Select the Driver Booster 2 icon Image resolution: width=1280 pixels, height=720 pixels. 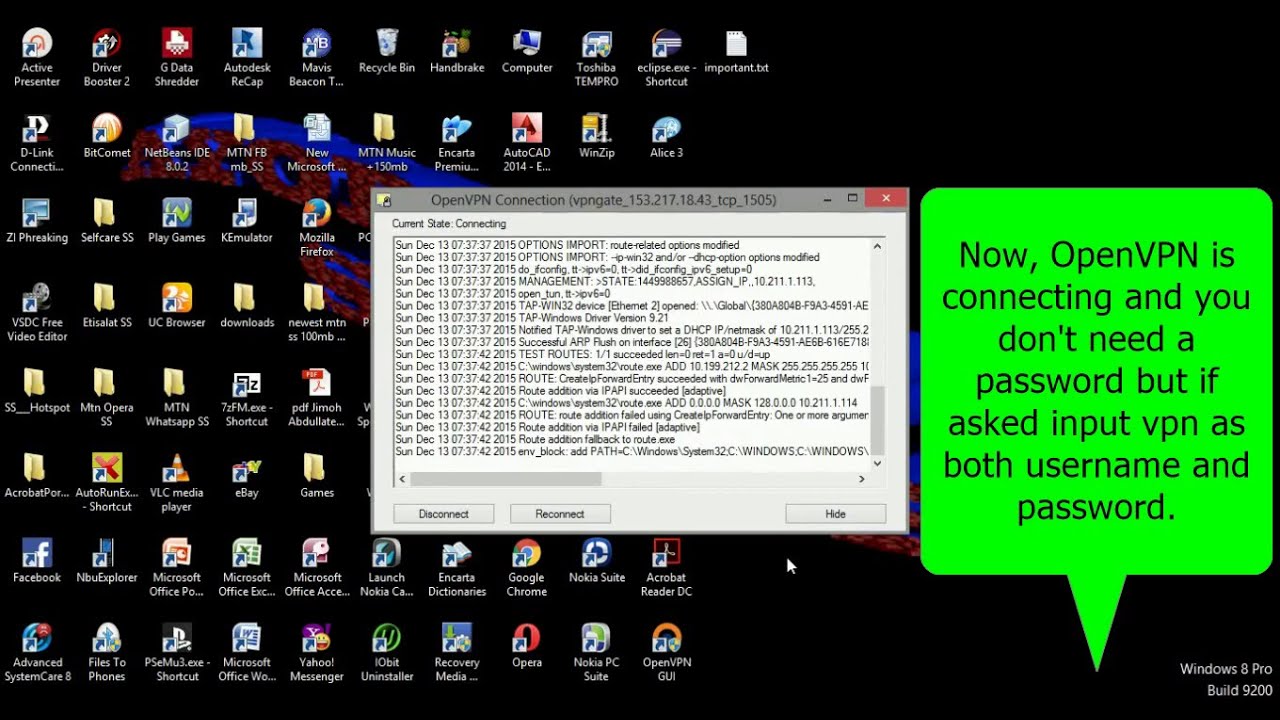[107, 58]
